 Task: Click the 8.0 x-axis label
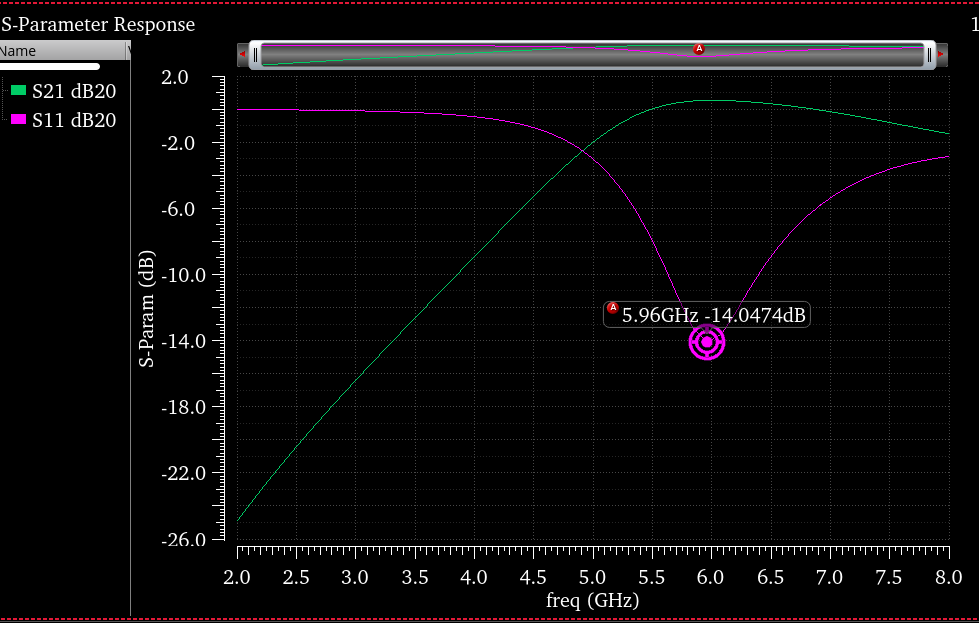click(x=948, y=577)
